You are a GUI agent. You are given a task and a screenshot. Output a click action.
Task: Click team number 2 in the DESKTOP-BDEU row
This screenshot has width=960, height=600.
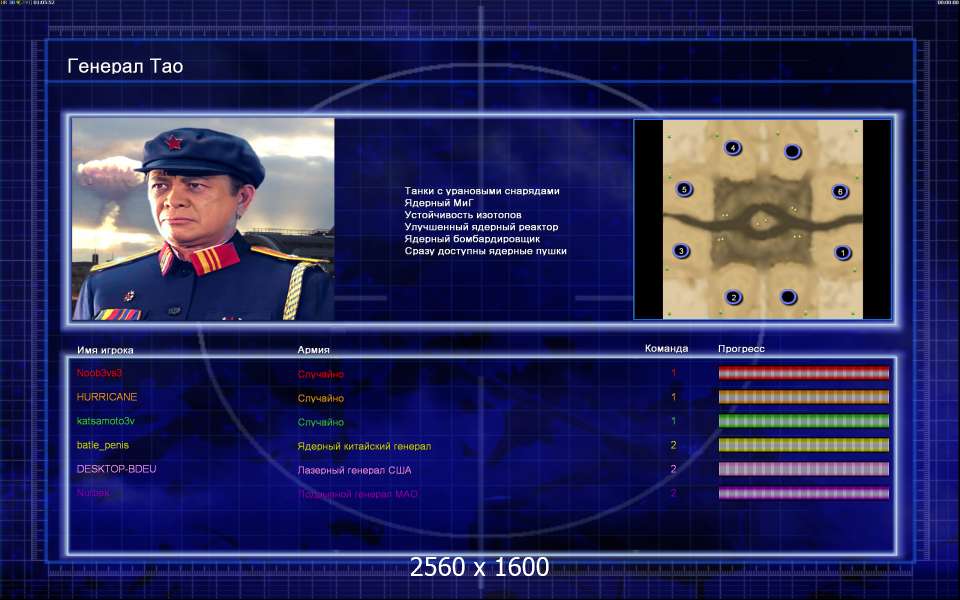[x=673, y=469]
